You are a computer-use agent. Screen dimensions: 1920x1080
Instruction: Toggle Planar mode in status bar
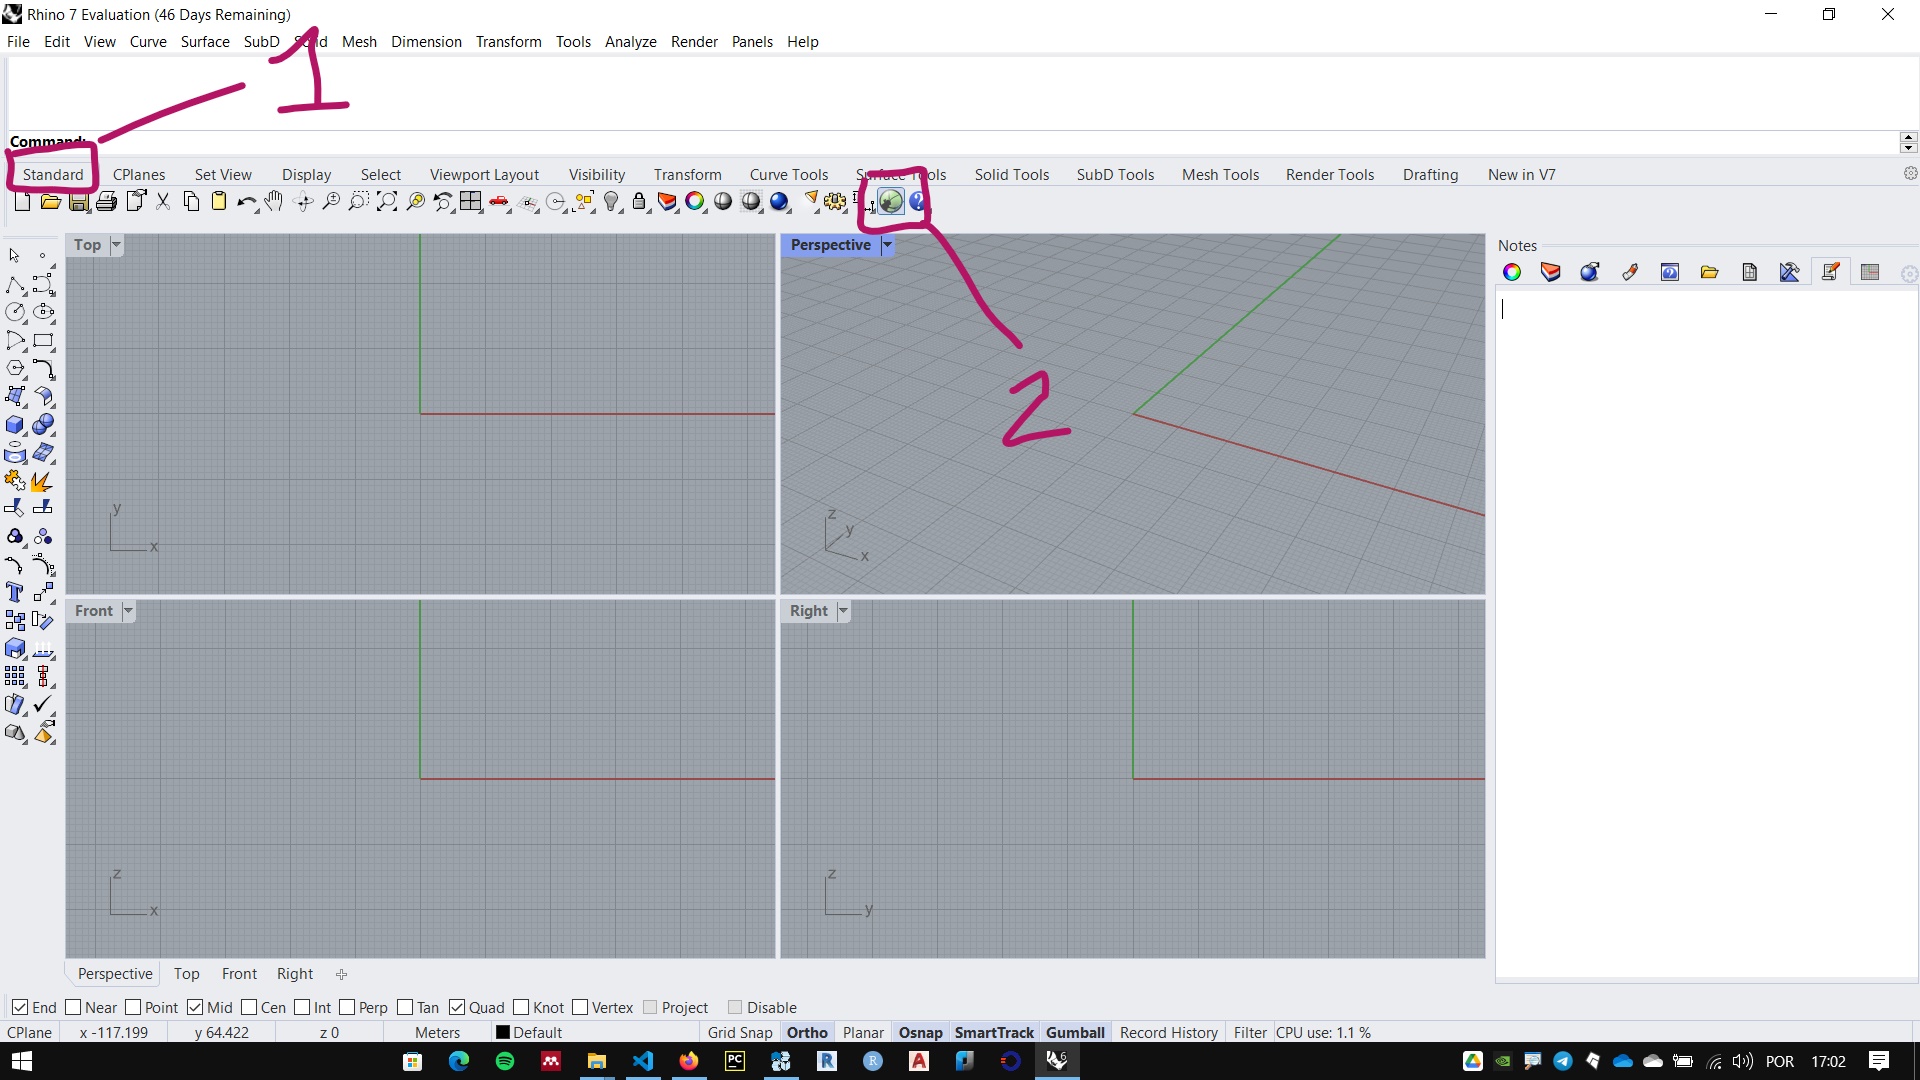pos(863,1033)
